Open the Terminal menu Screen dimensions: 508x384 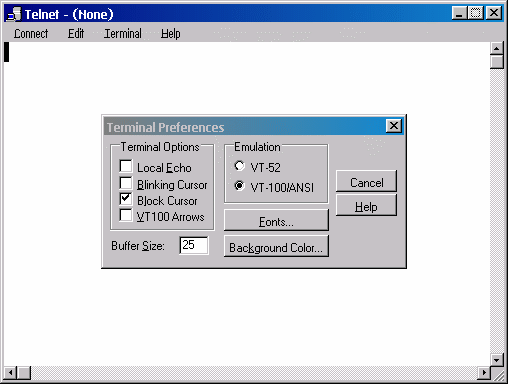click(x=123, y=34)
